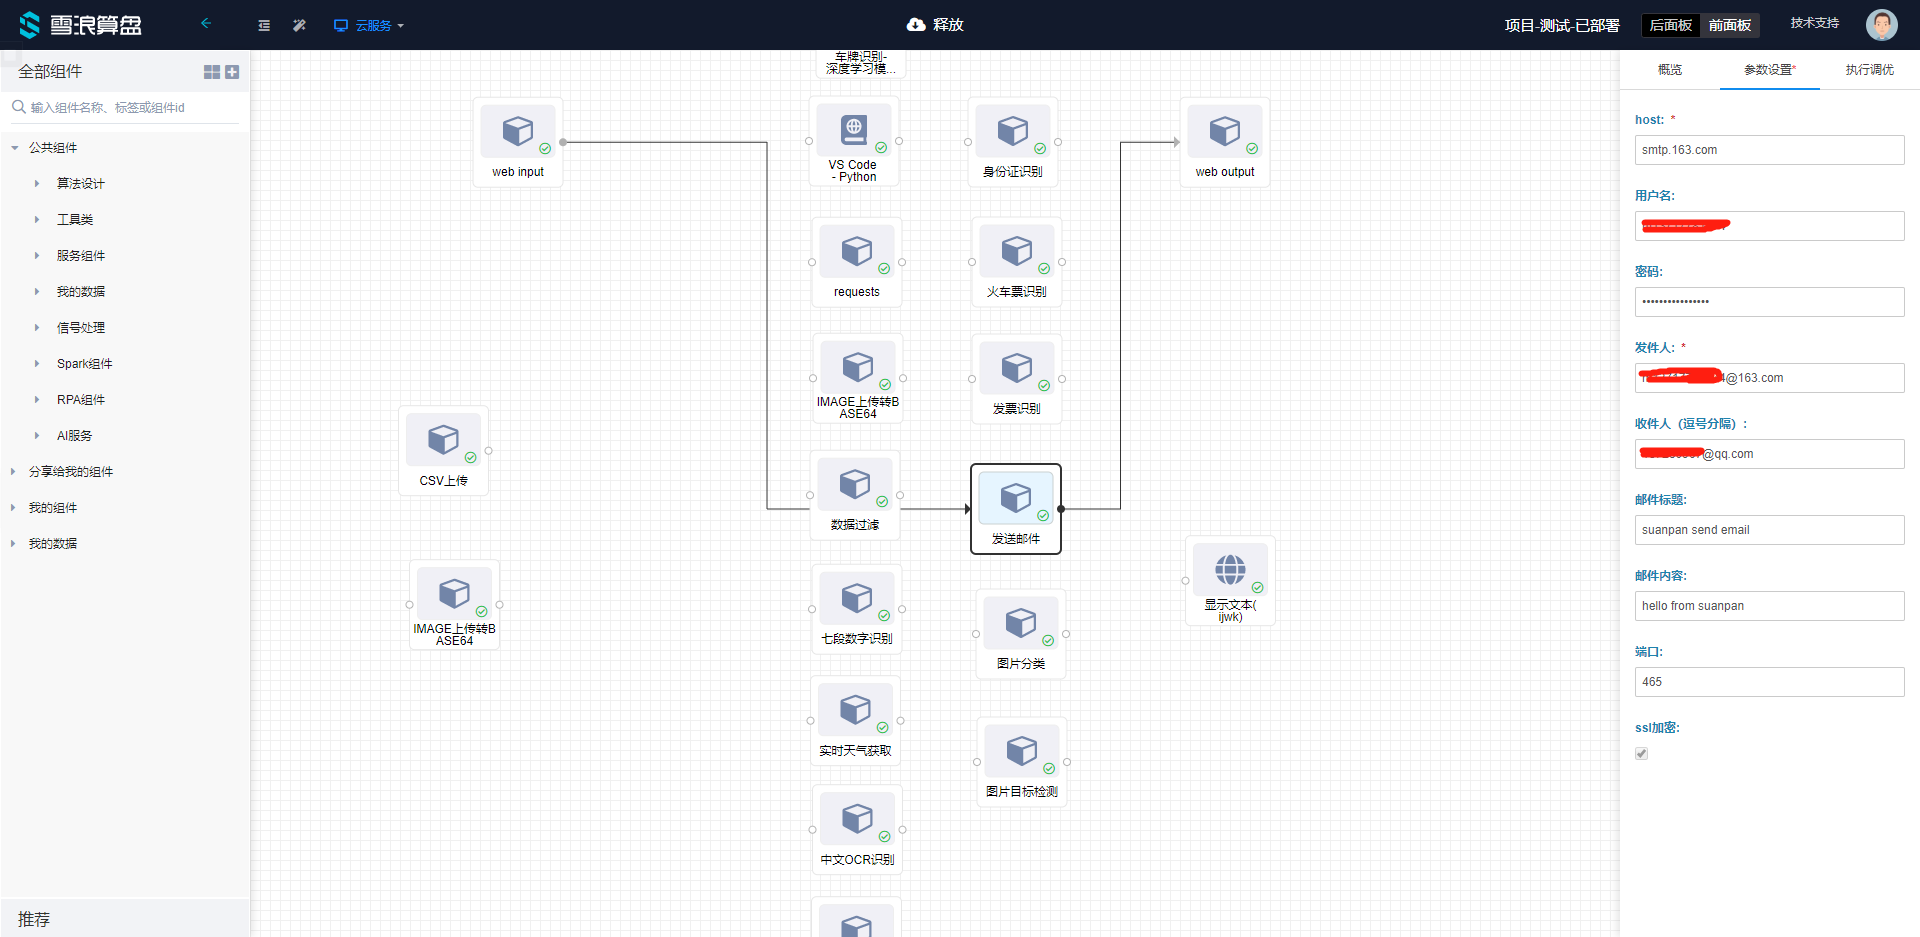Select the IMAGE上传转BASE64 node beside 发票识别

click(x=858, y=378)
